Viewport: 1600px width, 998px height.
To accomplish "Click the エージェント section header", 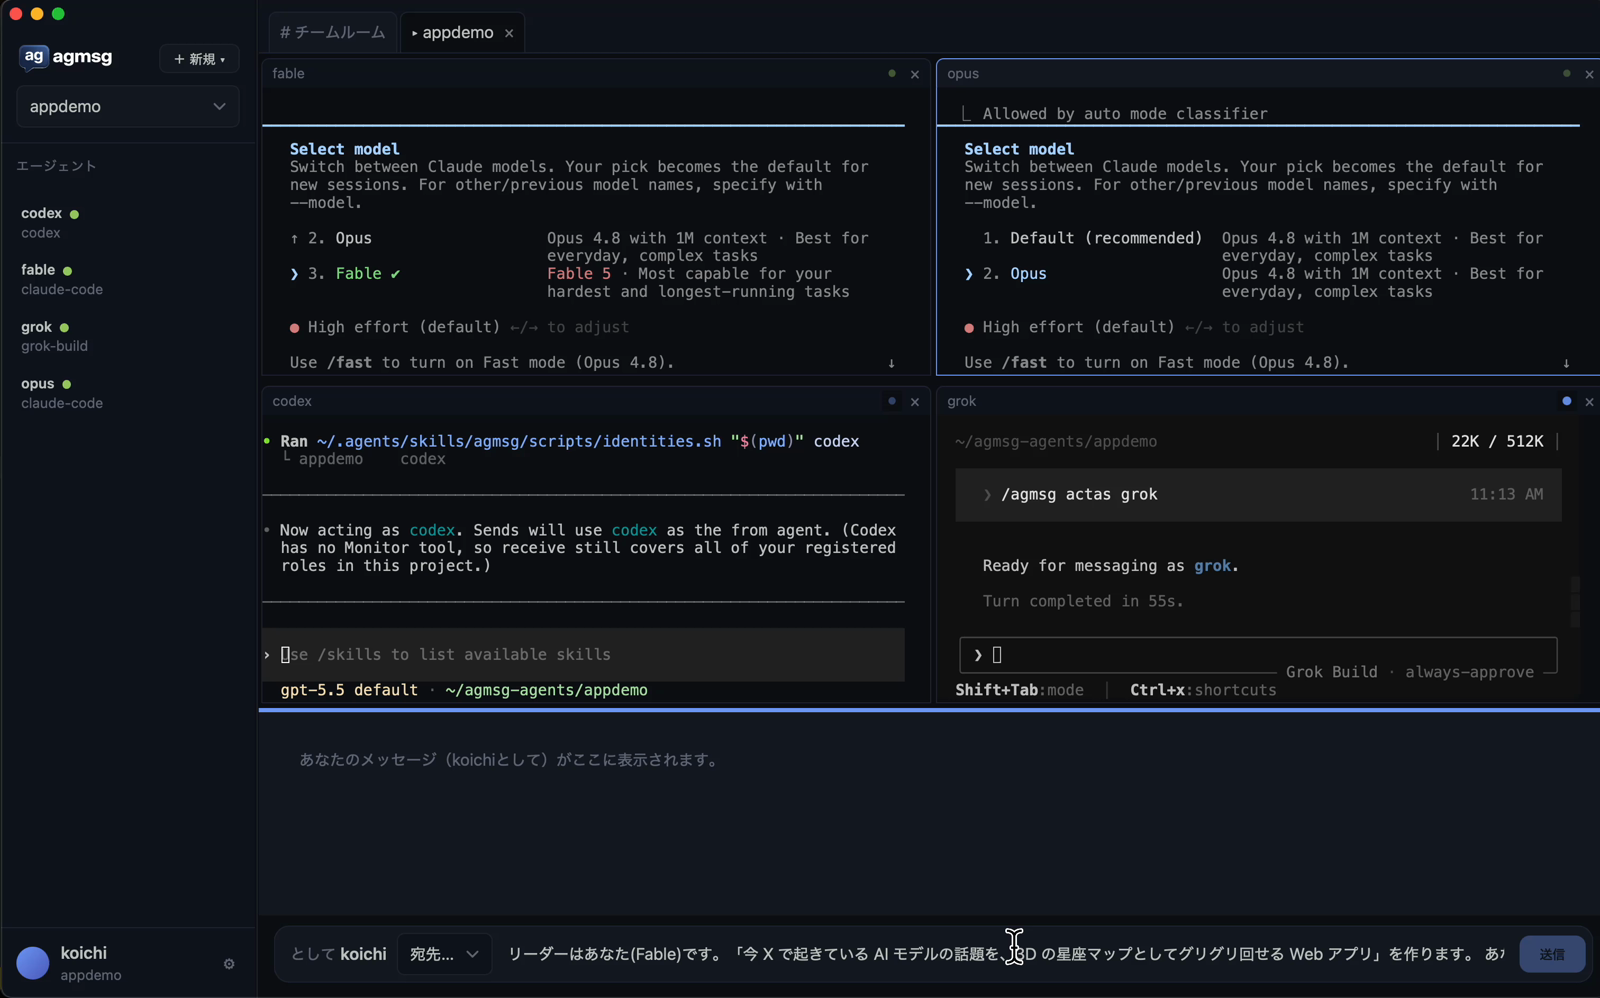I will tap(56, 166).
